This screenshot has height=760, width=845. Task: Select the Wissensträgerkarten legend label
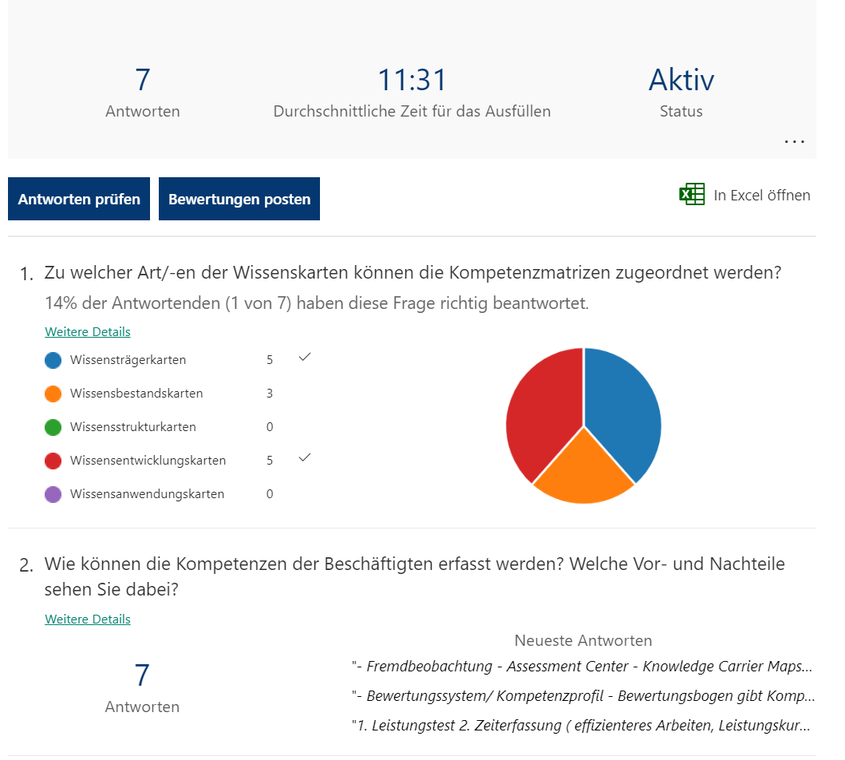pyautogui.click(x=128, y=360)
